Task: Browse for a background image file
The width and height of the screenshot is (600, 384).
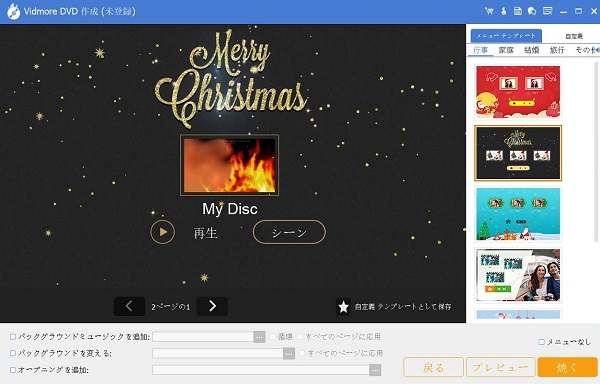Action: [289, 353]
